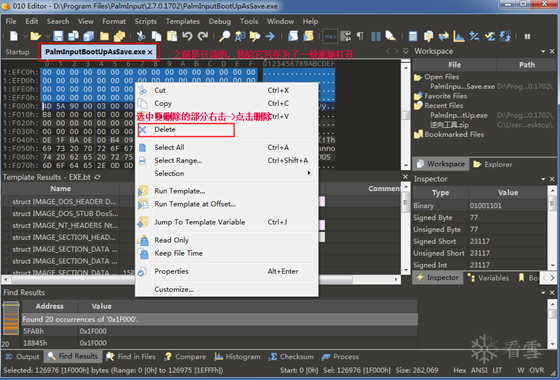The height and width of the screenshot is (380, 560).
Task: Switch to the Find in Files tab
Action: [131, 356]
